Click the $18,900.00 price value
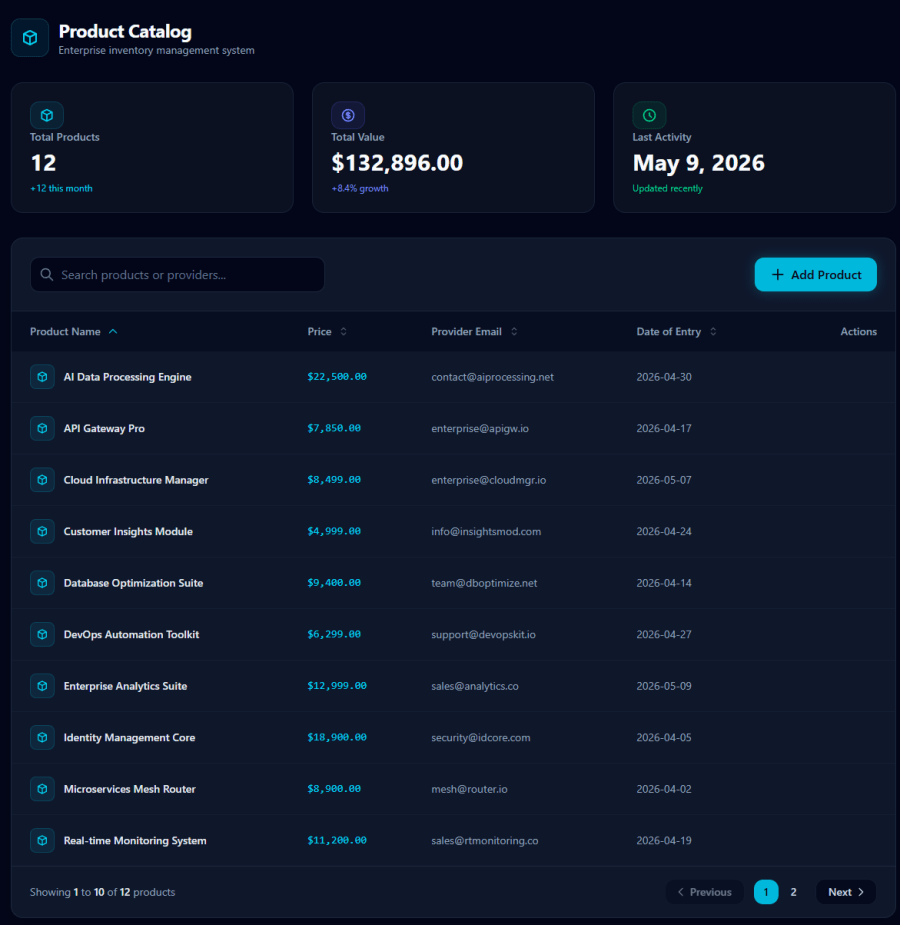 click(337, 737)
